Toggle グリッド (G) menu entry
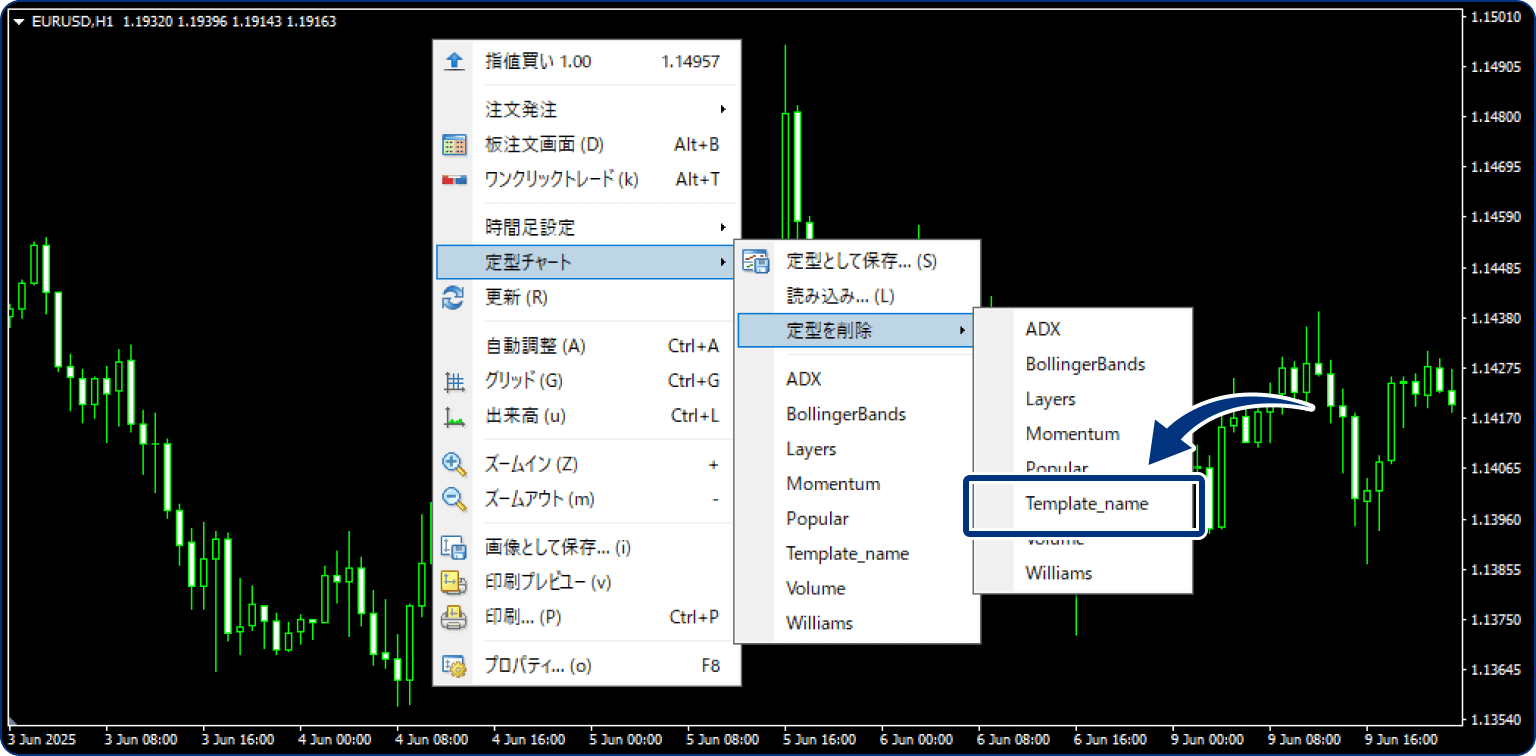The width and height of the screenshot is (1536, 756). click(x=587, y=381)
